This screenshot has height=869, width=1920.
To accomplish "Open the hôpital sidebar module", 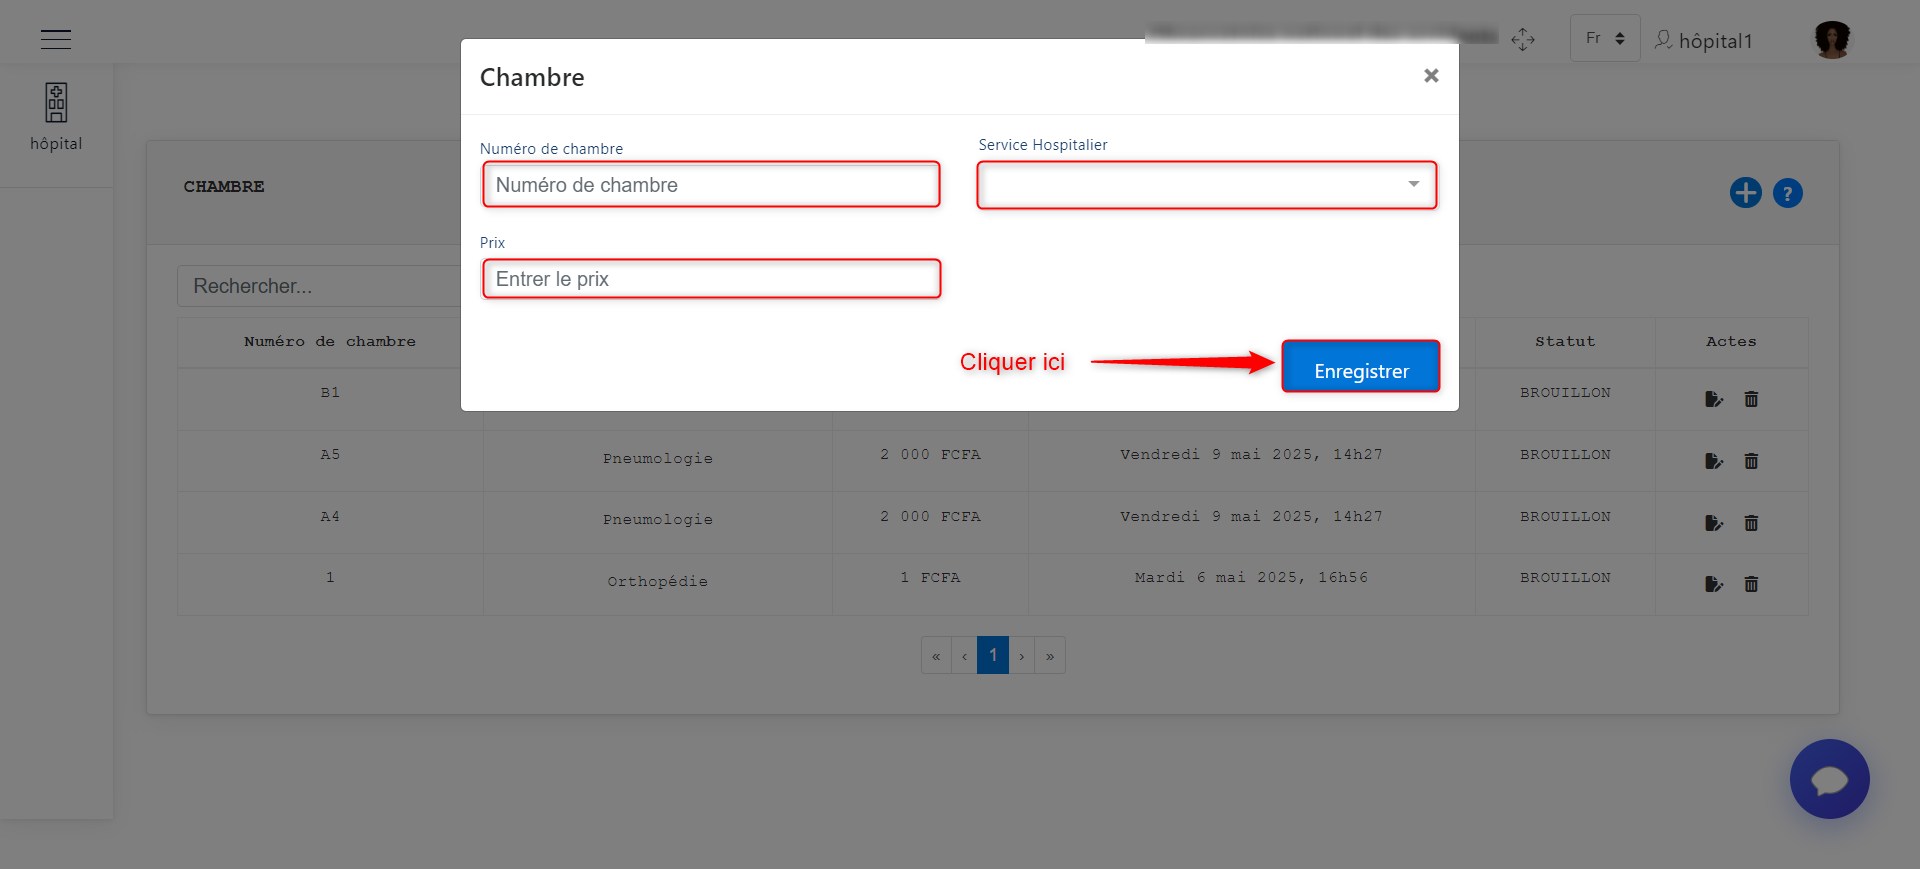I will [x=56, y=117].
